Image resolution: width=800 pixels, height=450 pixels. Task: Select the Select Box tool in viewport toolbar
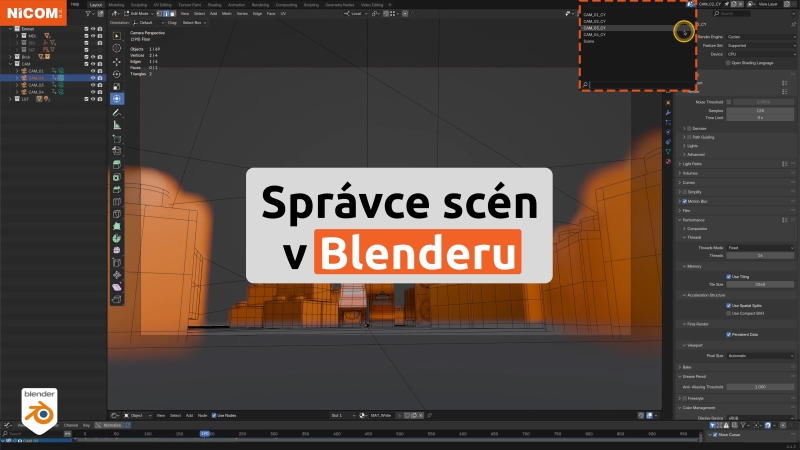coord(117,36)
